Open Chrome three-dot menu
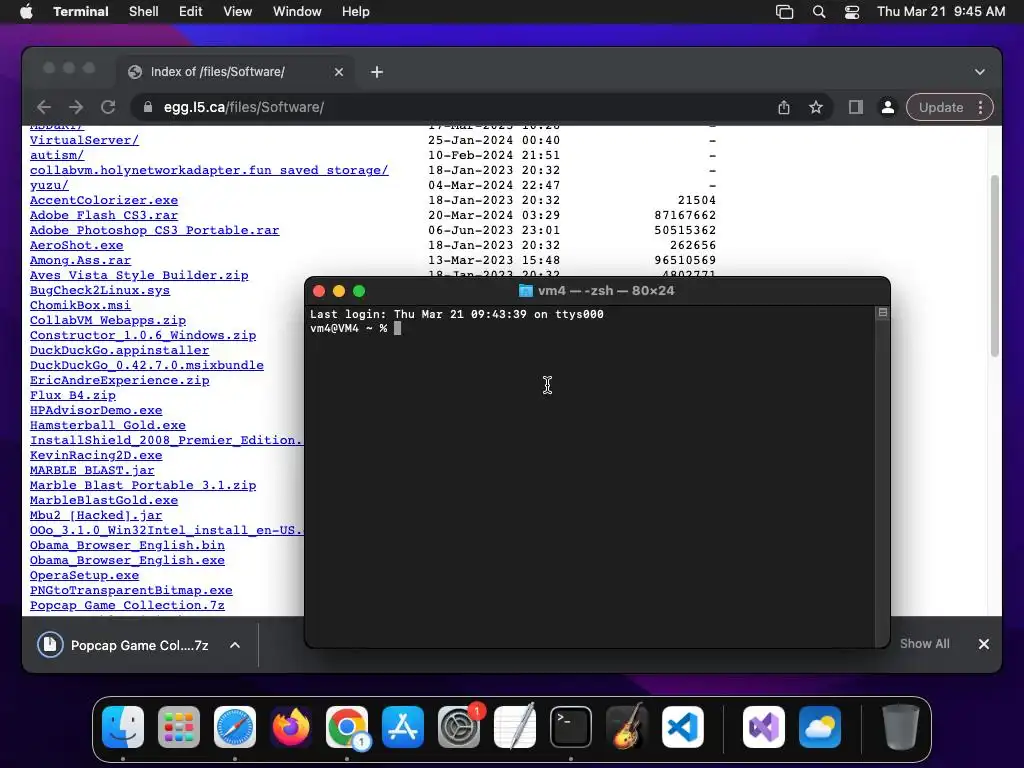Image resolution: width=1024 pixels, height=768 pixels. (980, 107)
